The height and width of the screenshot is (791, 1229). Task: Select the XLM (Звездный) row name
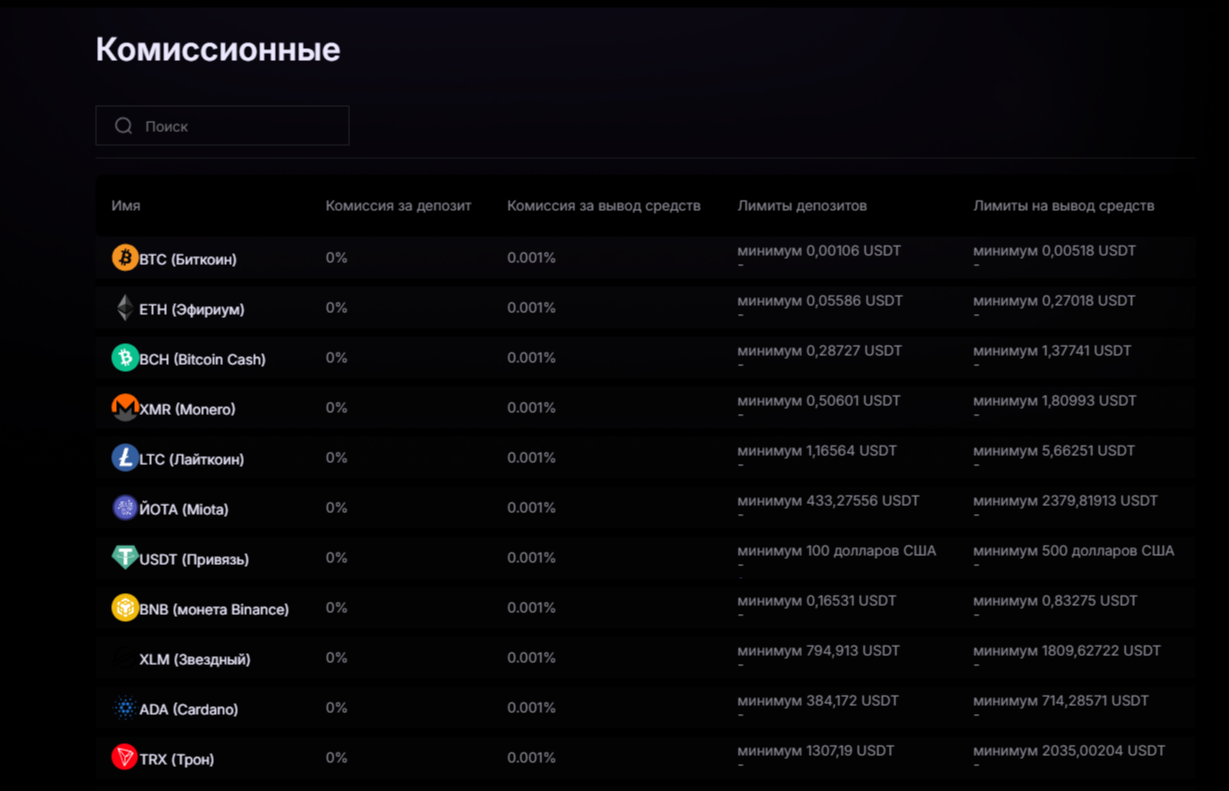[195, 659]
